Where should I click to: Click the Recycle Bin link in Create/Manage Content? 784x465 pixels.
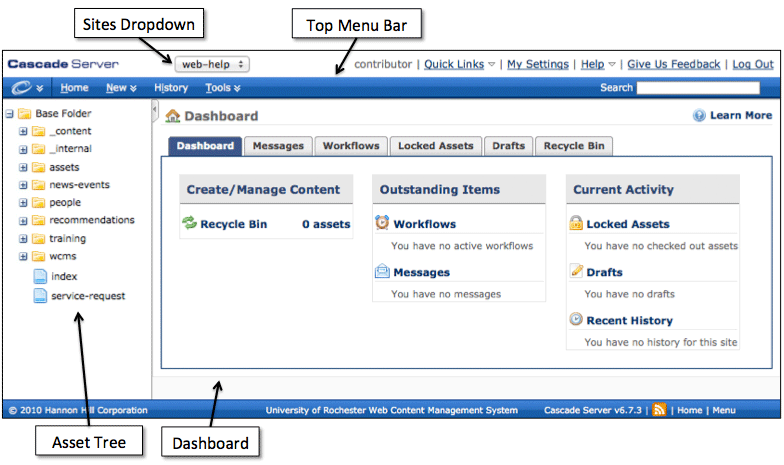(234, 224)
